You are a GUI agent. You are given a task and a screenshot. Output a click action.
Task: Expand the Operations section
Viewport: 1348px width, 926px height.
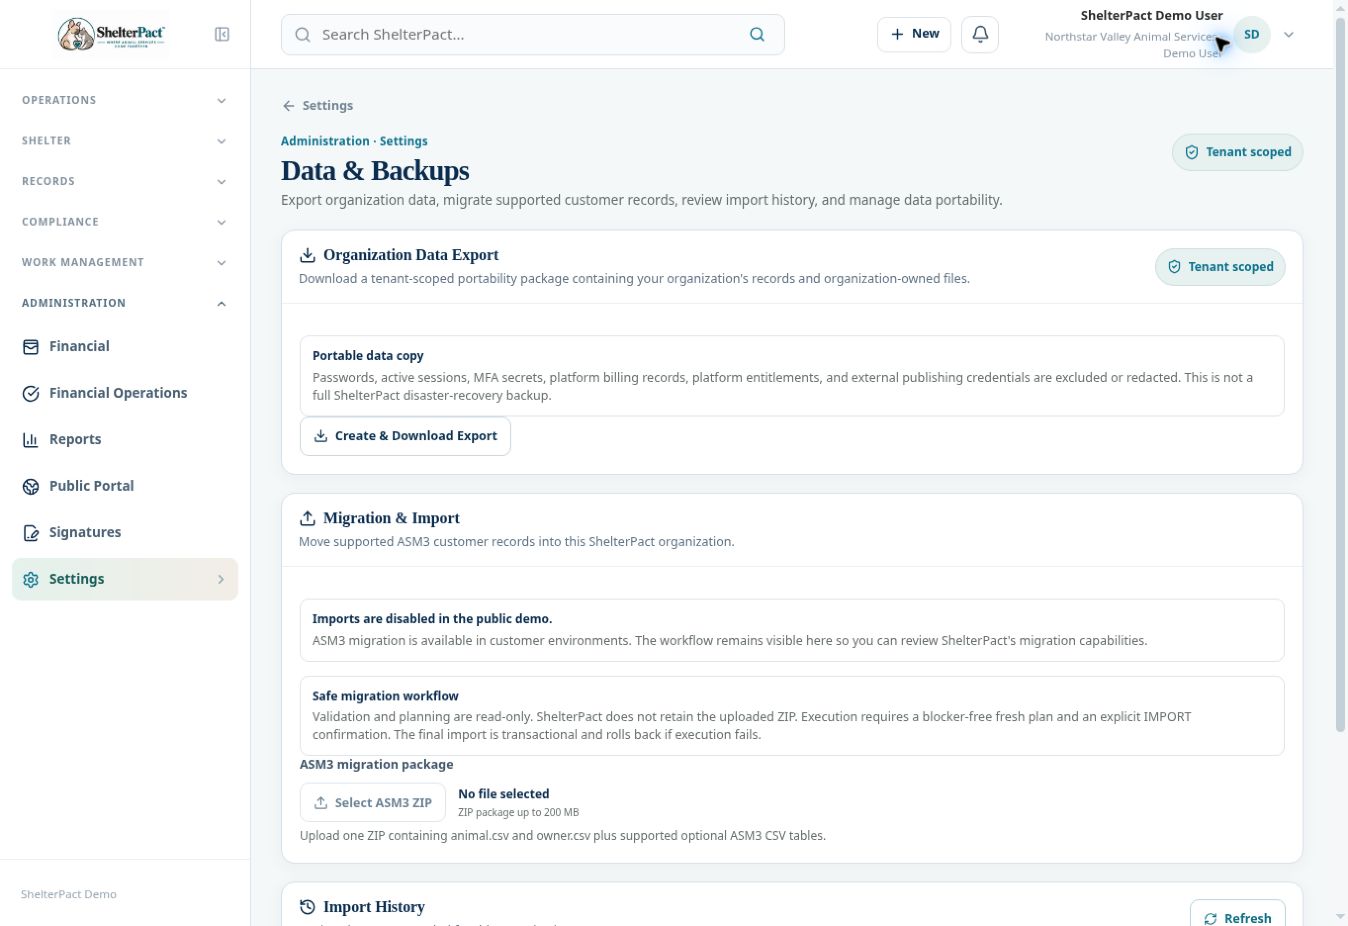pyautogui.click(x=125, y=100)
